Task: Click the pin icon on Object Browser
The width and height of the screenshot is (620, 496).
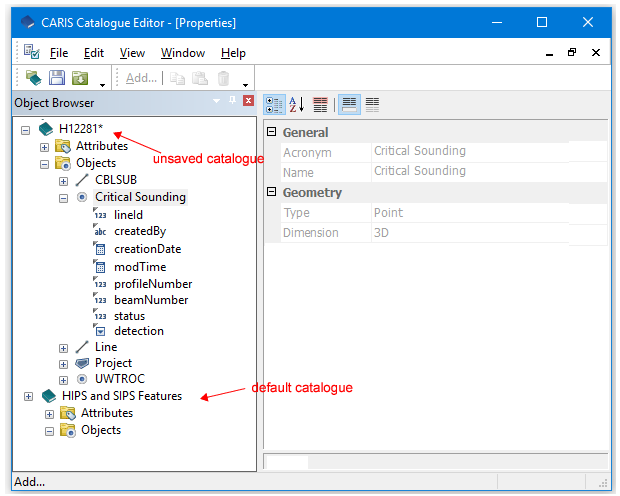Action: [x=233, y=102]
